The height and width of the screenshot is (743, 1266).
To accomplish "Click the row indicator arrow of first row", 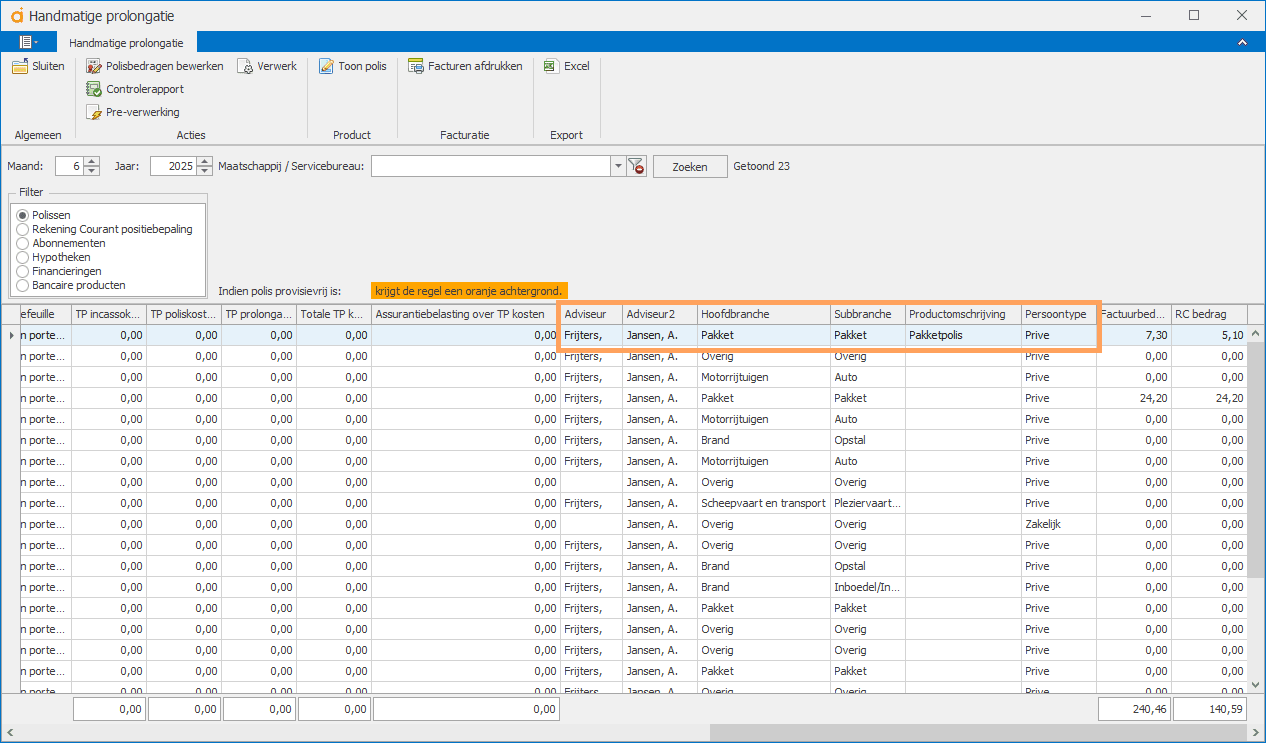I will point(11,335).
